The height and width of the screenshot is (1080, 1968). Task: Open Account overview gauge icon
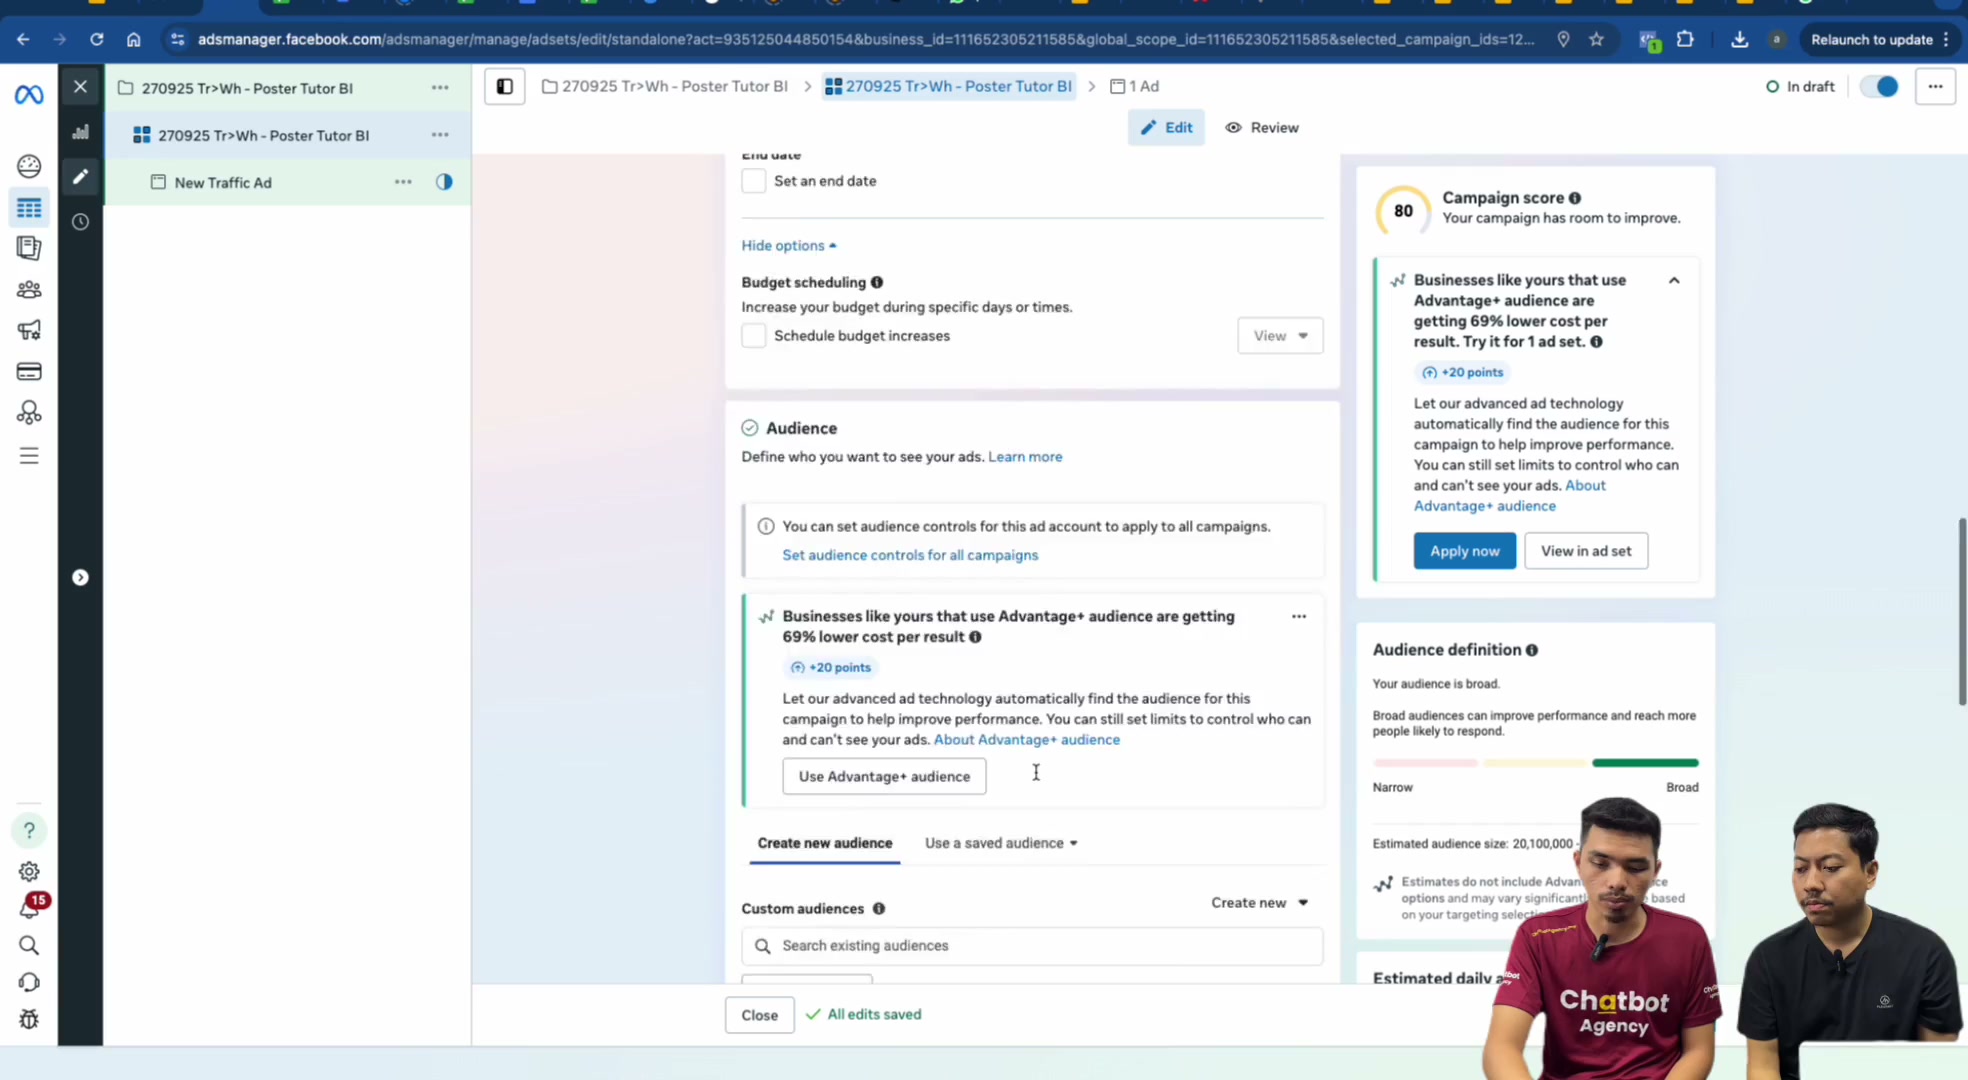point(29,166)
